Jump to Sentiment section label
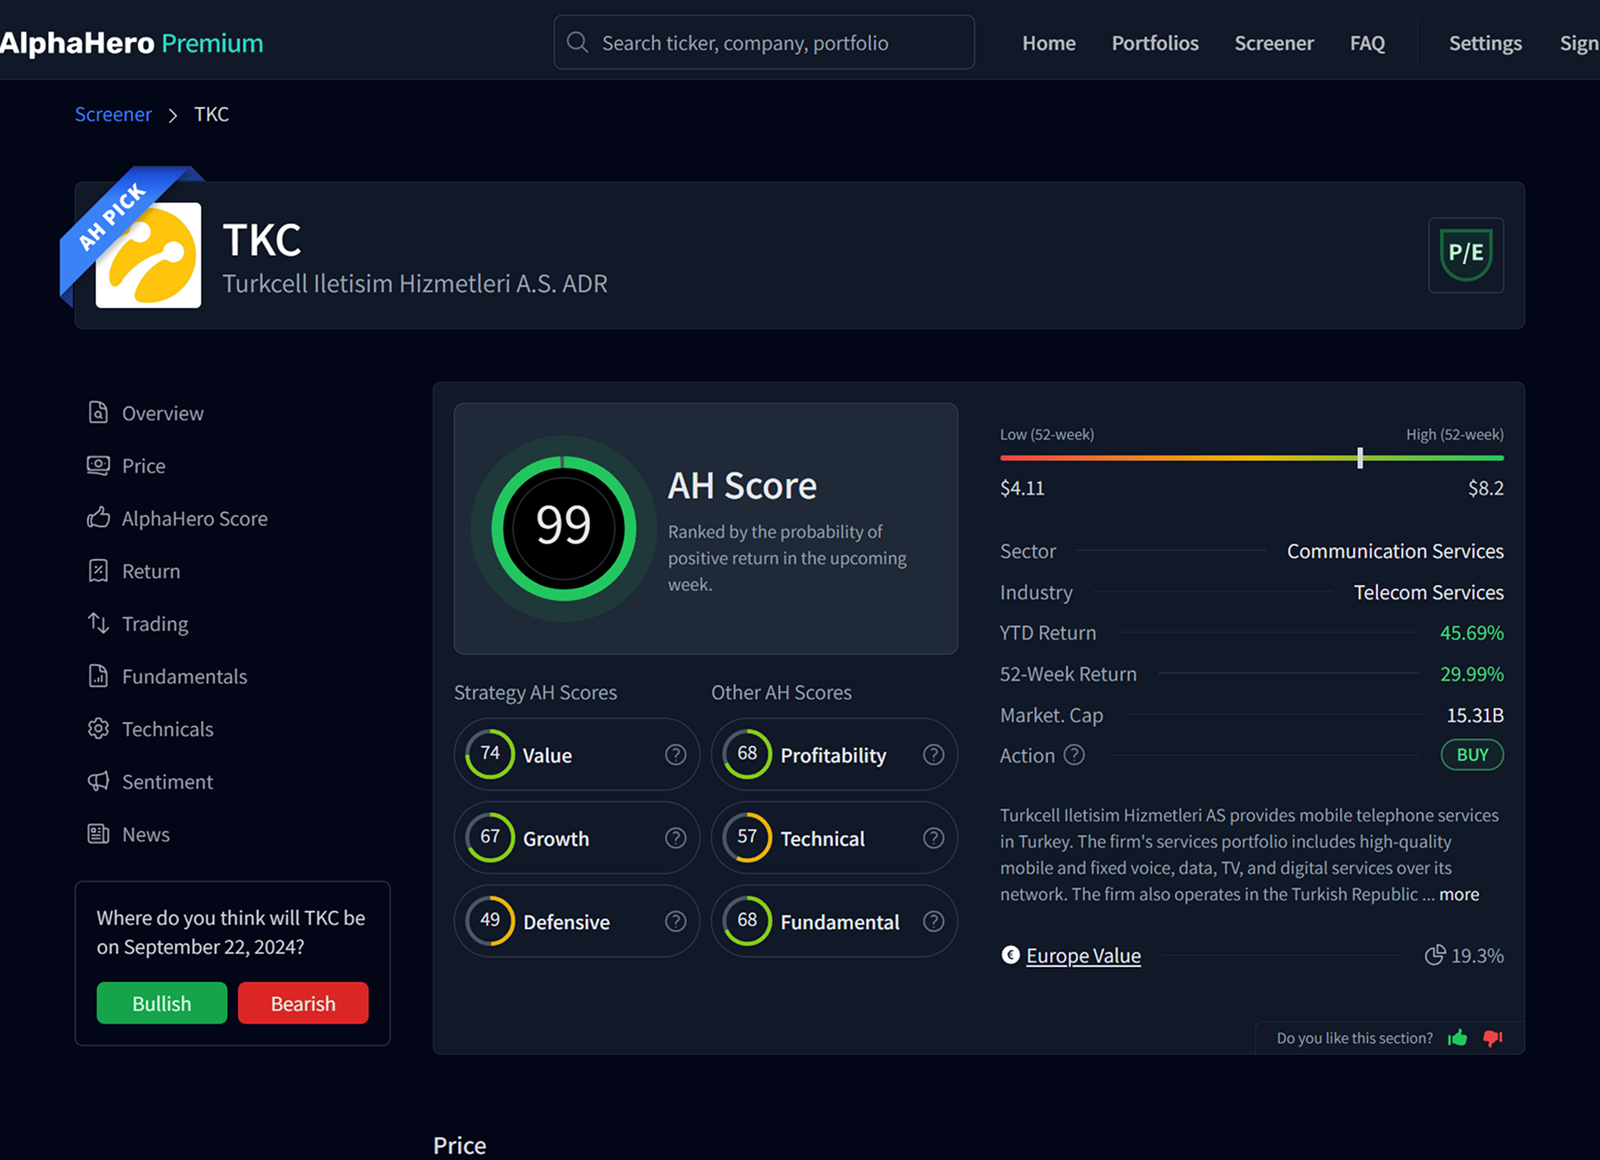The image size is (1600, 1160). (x=167, y=782)
